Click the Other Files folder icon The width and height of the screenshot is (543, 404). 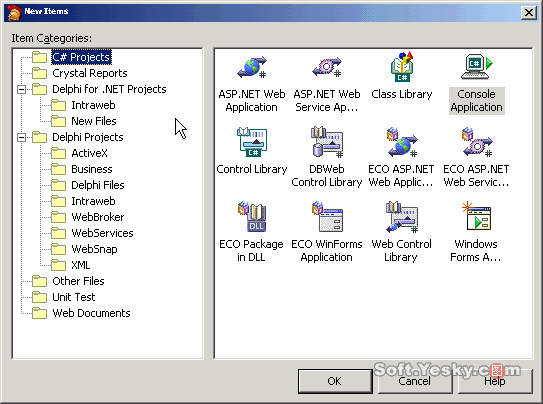[39, 281]
